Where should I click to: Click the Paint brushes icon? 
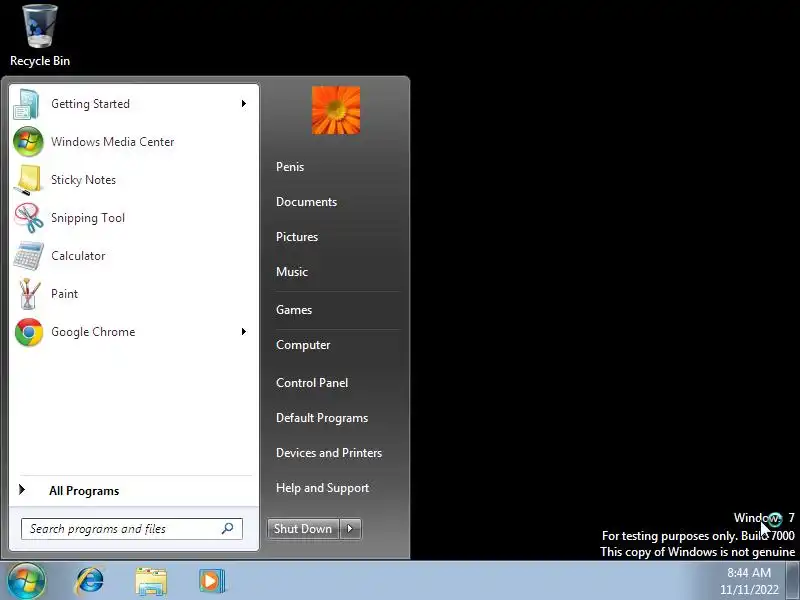click(29, 294)
